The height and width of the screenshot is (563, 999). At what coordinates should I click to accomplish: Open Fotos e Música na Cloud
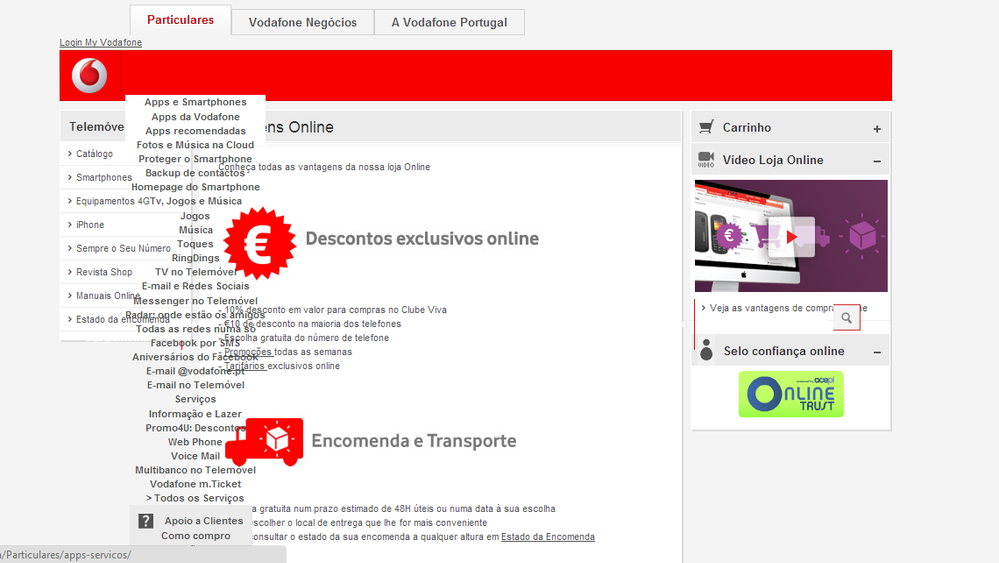[195, 145]
